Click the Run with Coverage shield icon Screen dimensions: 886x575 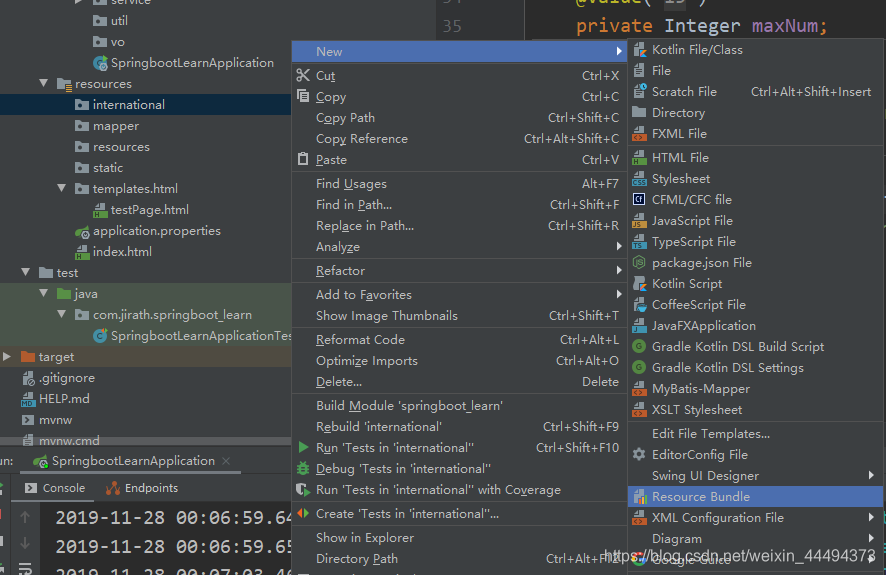(x=303, y=490)
